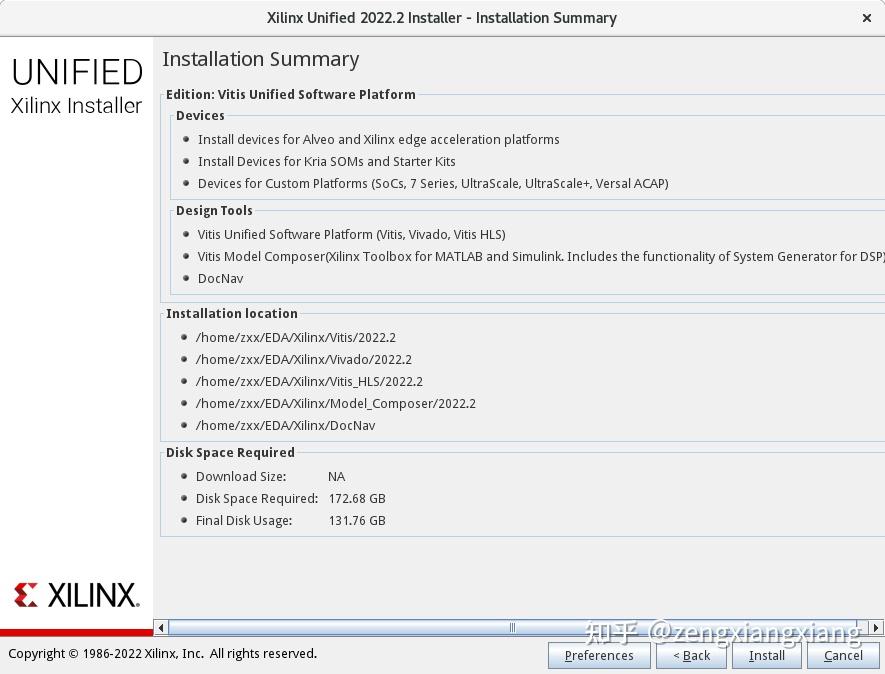Select the /home/zxx/EDA/Xilinx/Vitis/2022.2 path
Image resolution: width=885 pixels, height=674 pixels.
(x=296, y=338)
